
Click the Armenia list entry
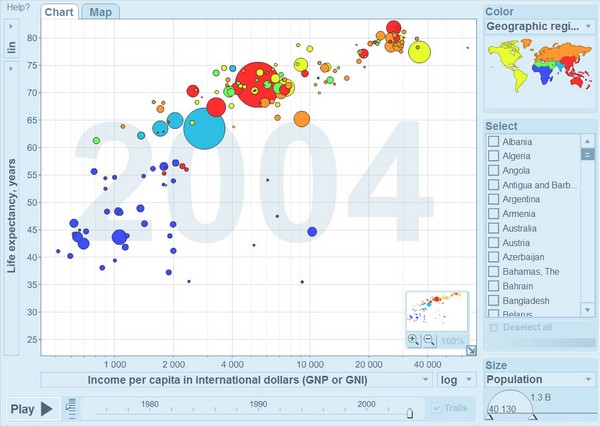coord(519,214)
